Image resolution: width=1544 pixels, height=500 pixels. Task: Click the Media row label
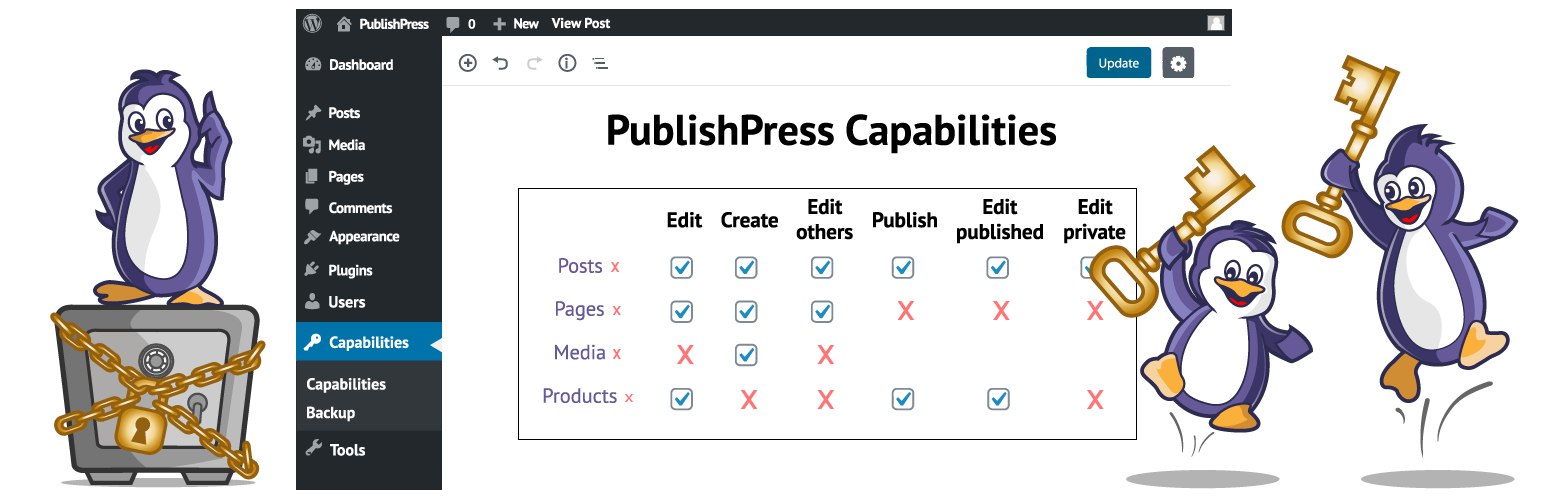tap(580, 352)
